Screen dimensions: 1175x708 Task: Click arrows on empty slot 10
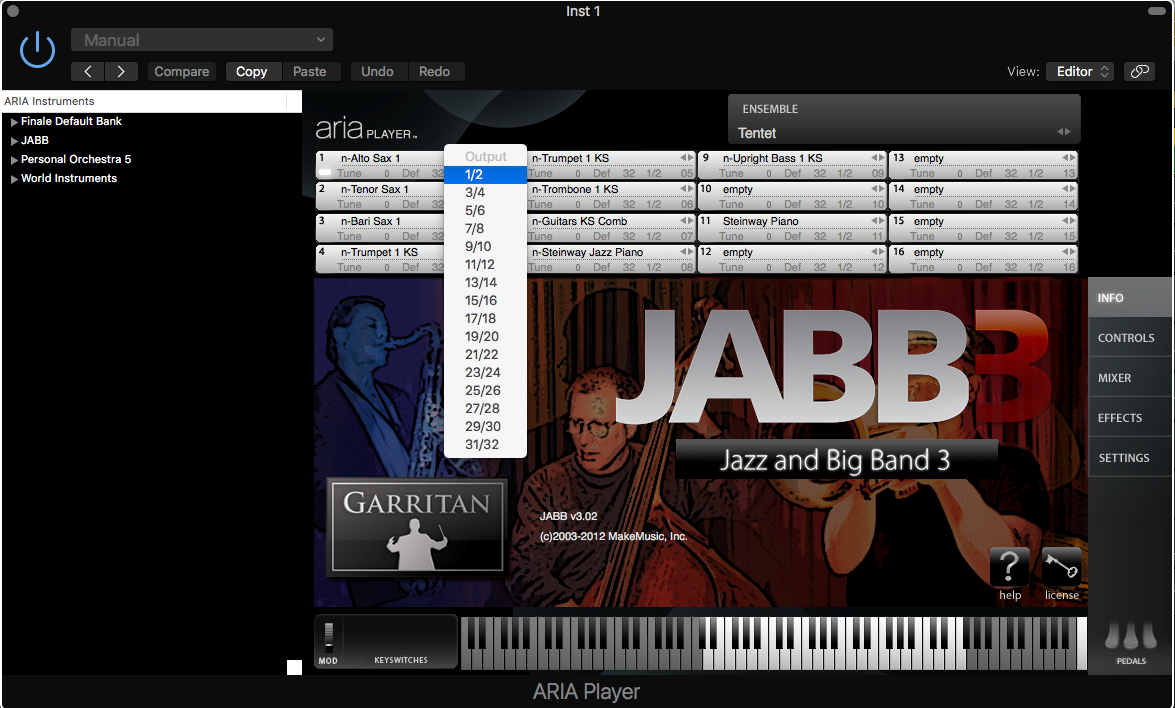[x=878, y=190]
